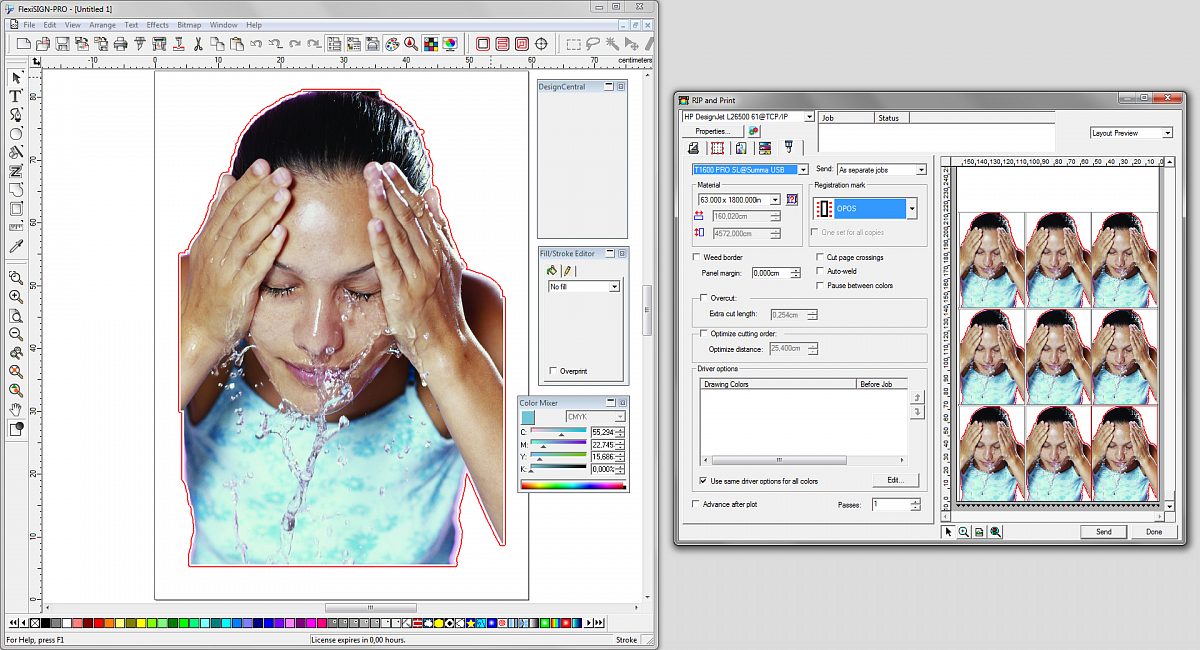The width and height of the screenshot is (1200, 650).
Task: Select the lasso selection tool icon
Action: [x=593, y=44]
